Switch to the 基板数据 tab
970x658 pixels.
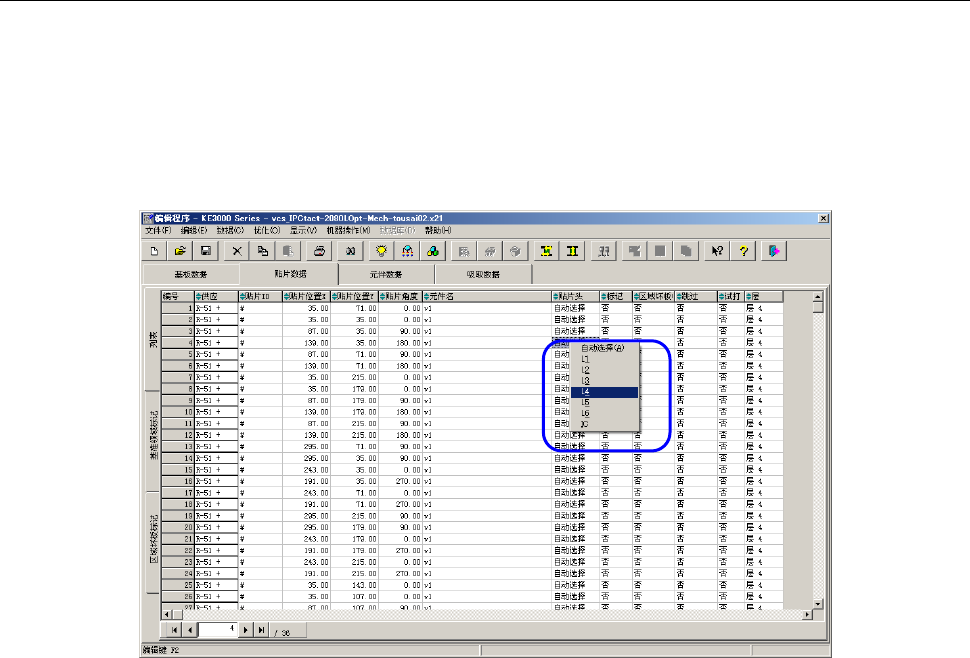pos(190,273)
